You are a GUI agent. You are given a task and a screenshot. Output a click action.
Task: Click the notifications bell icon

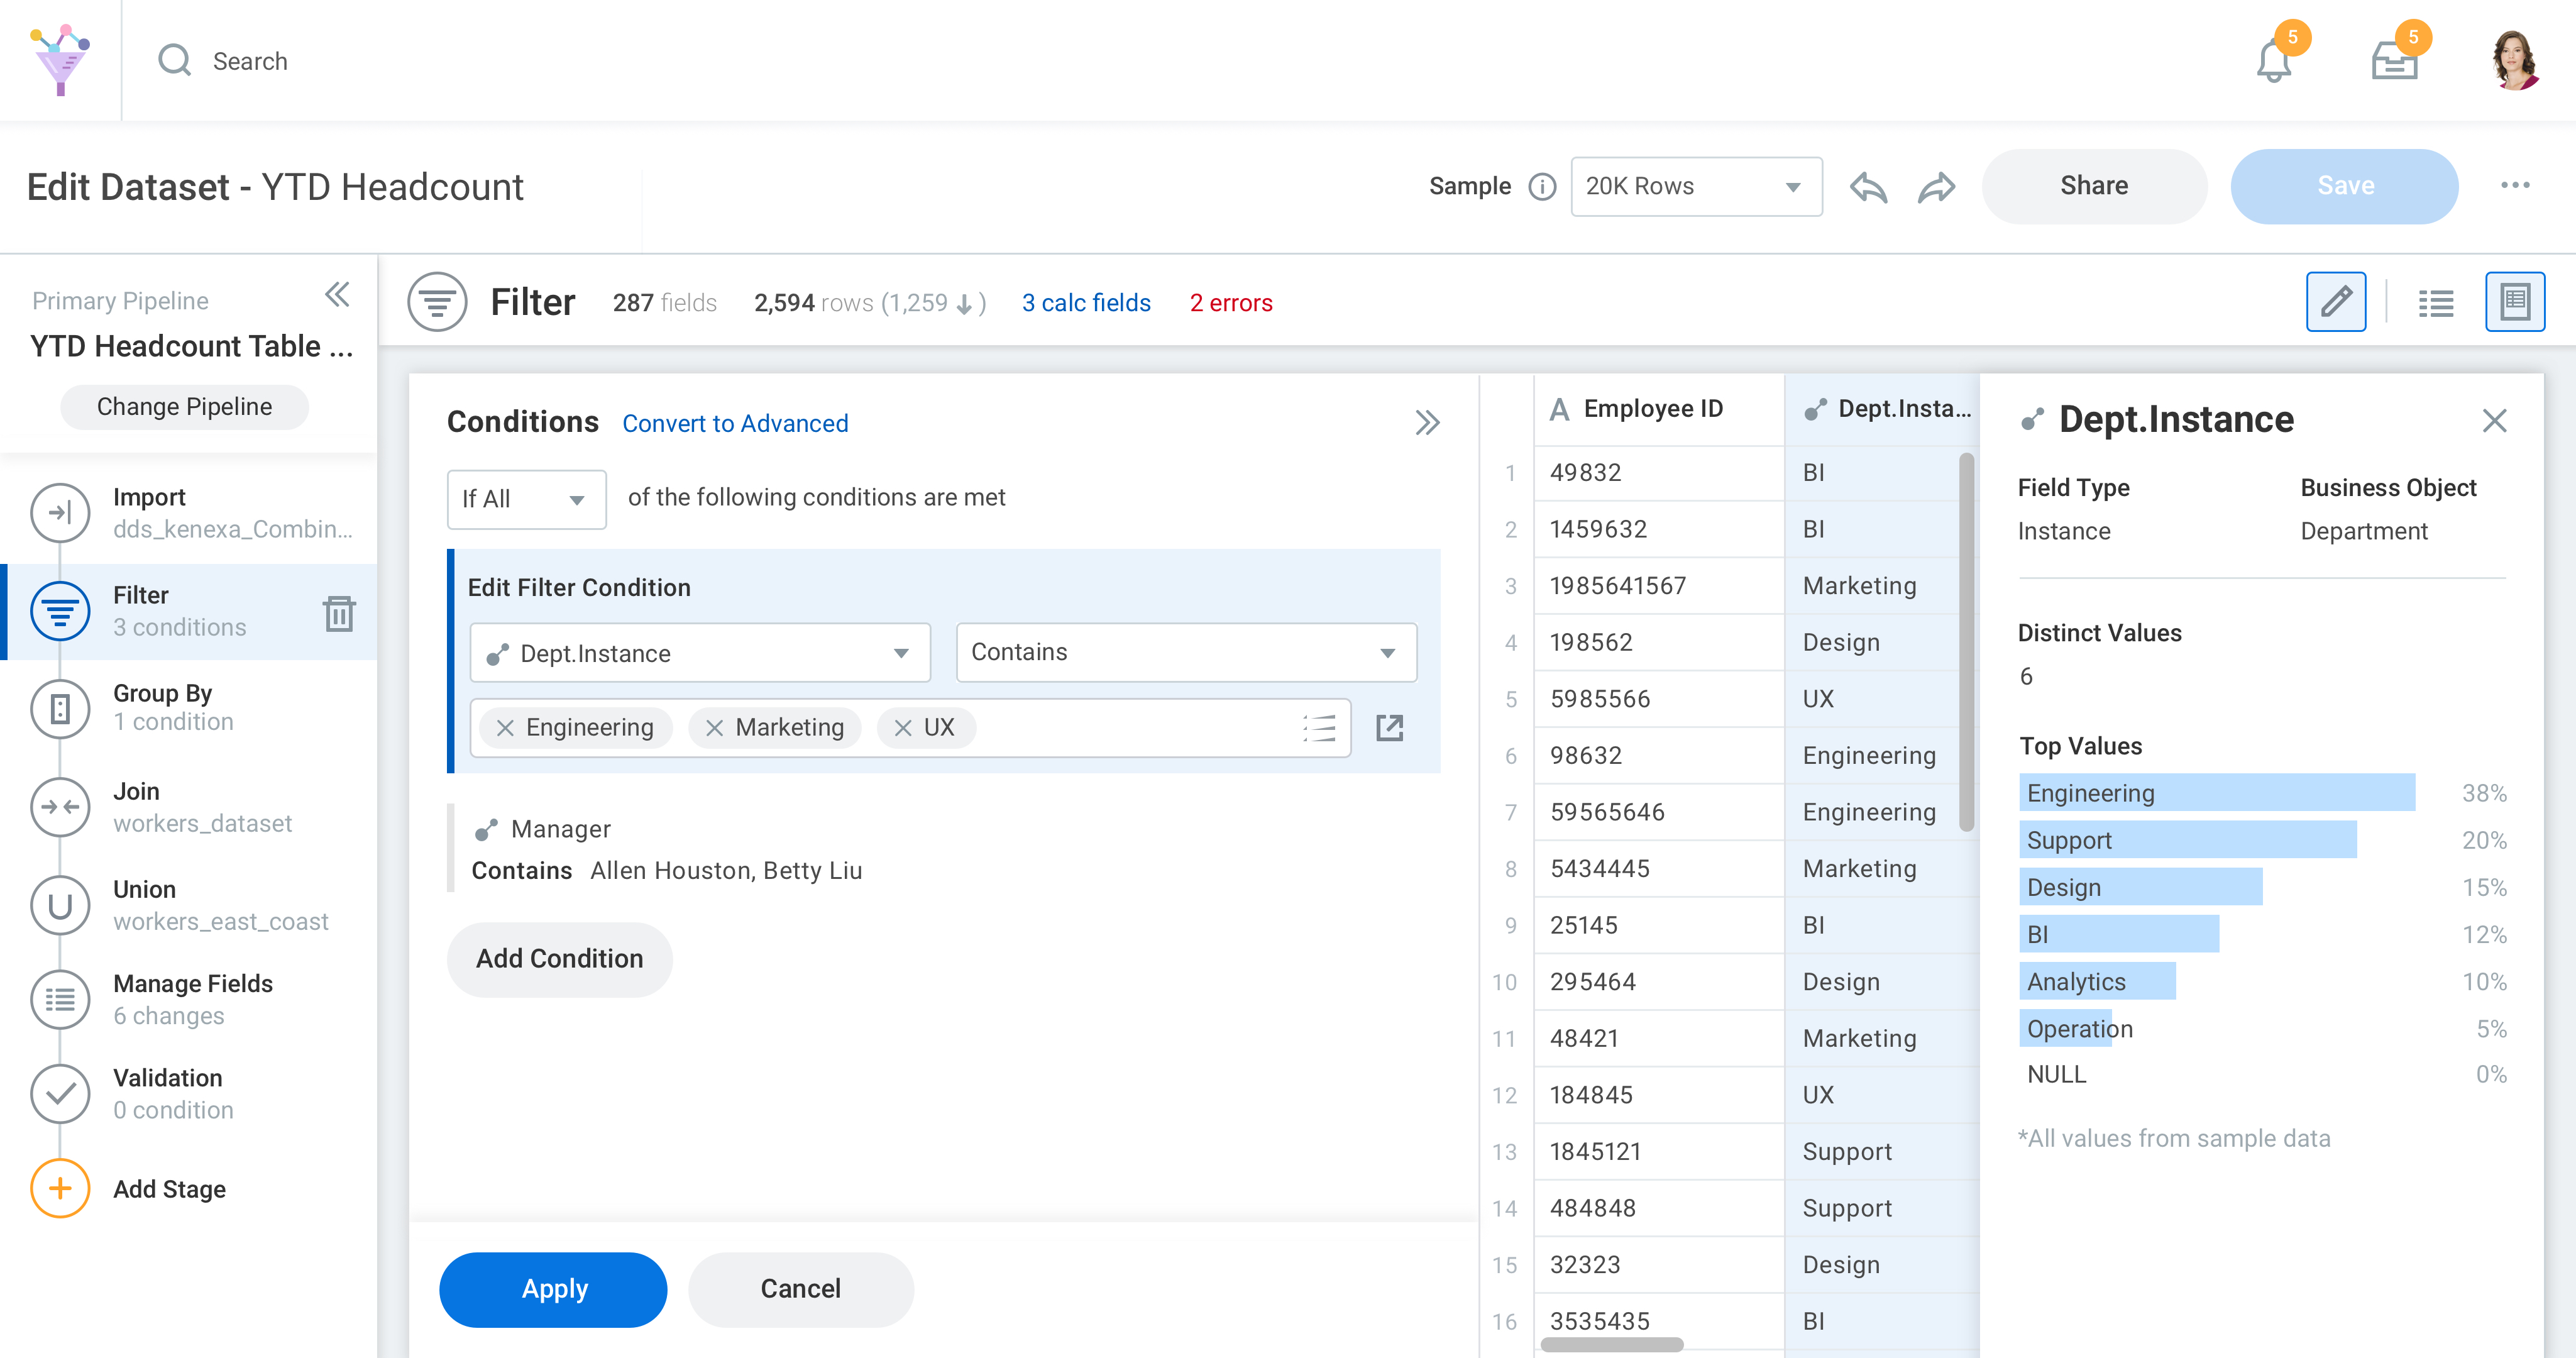tap(2273, 62)
